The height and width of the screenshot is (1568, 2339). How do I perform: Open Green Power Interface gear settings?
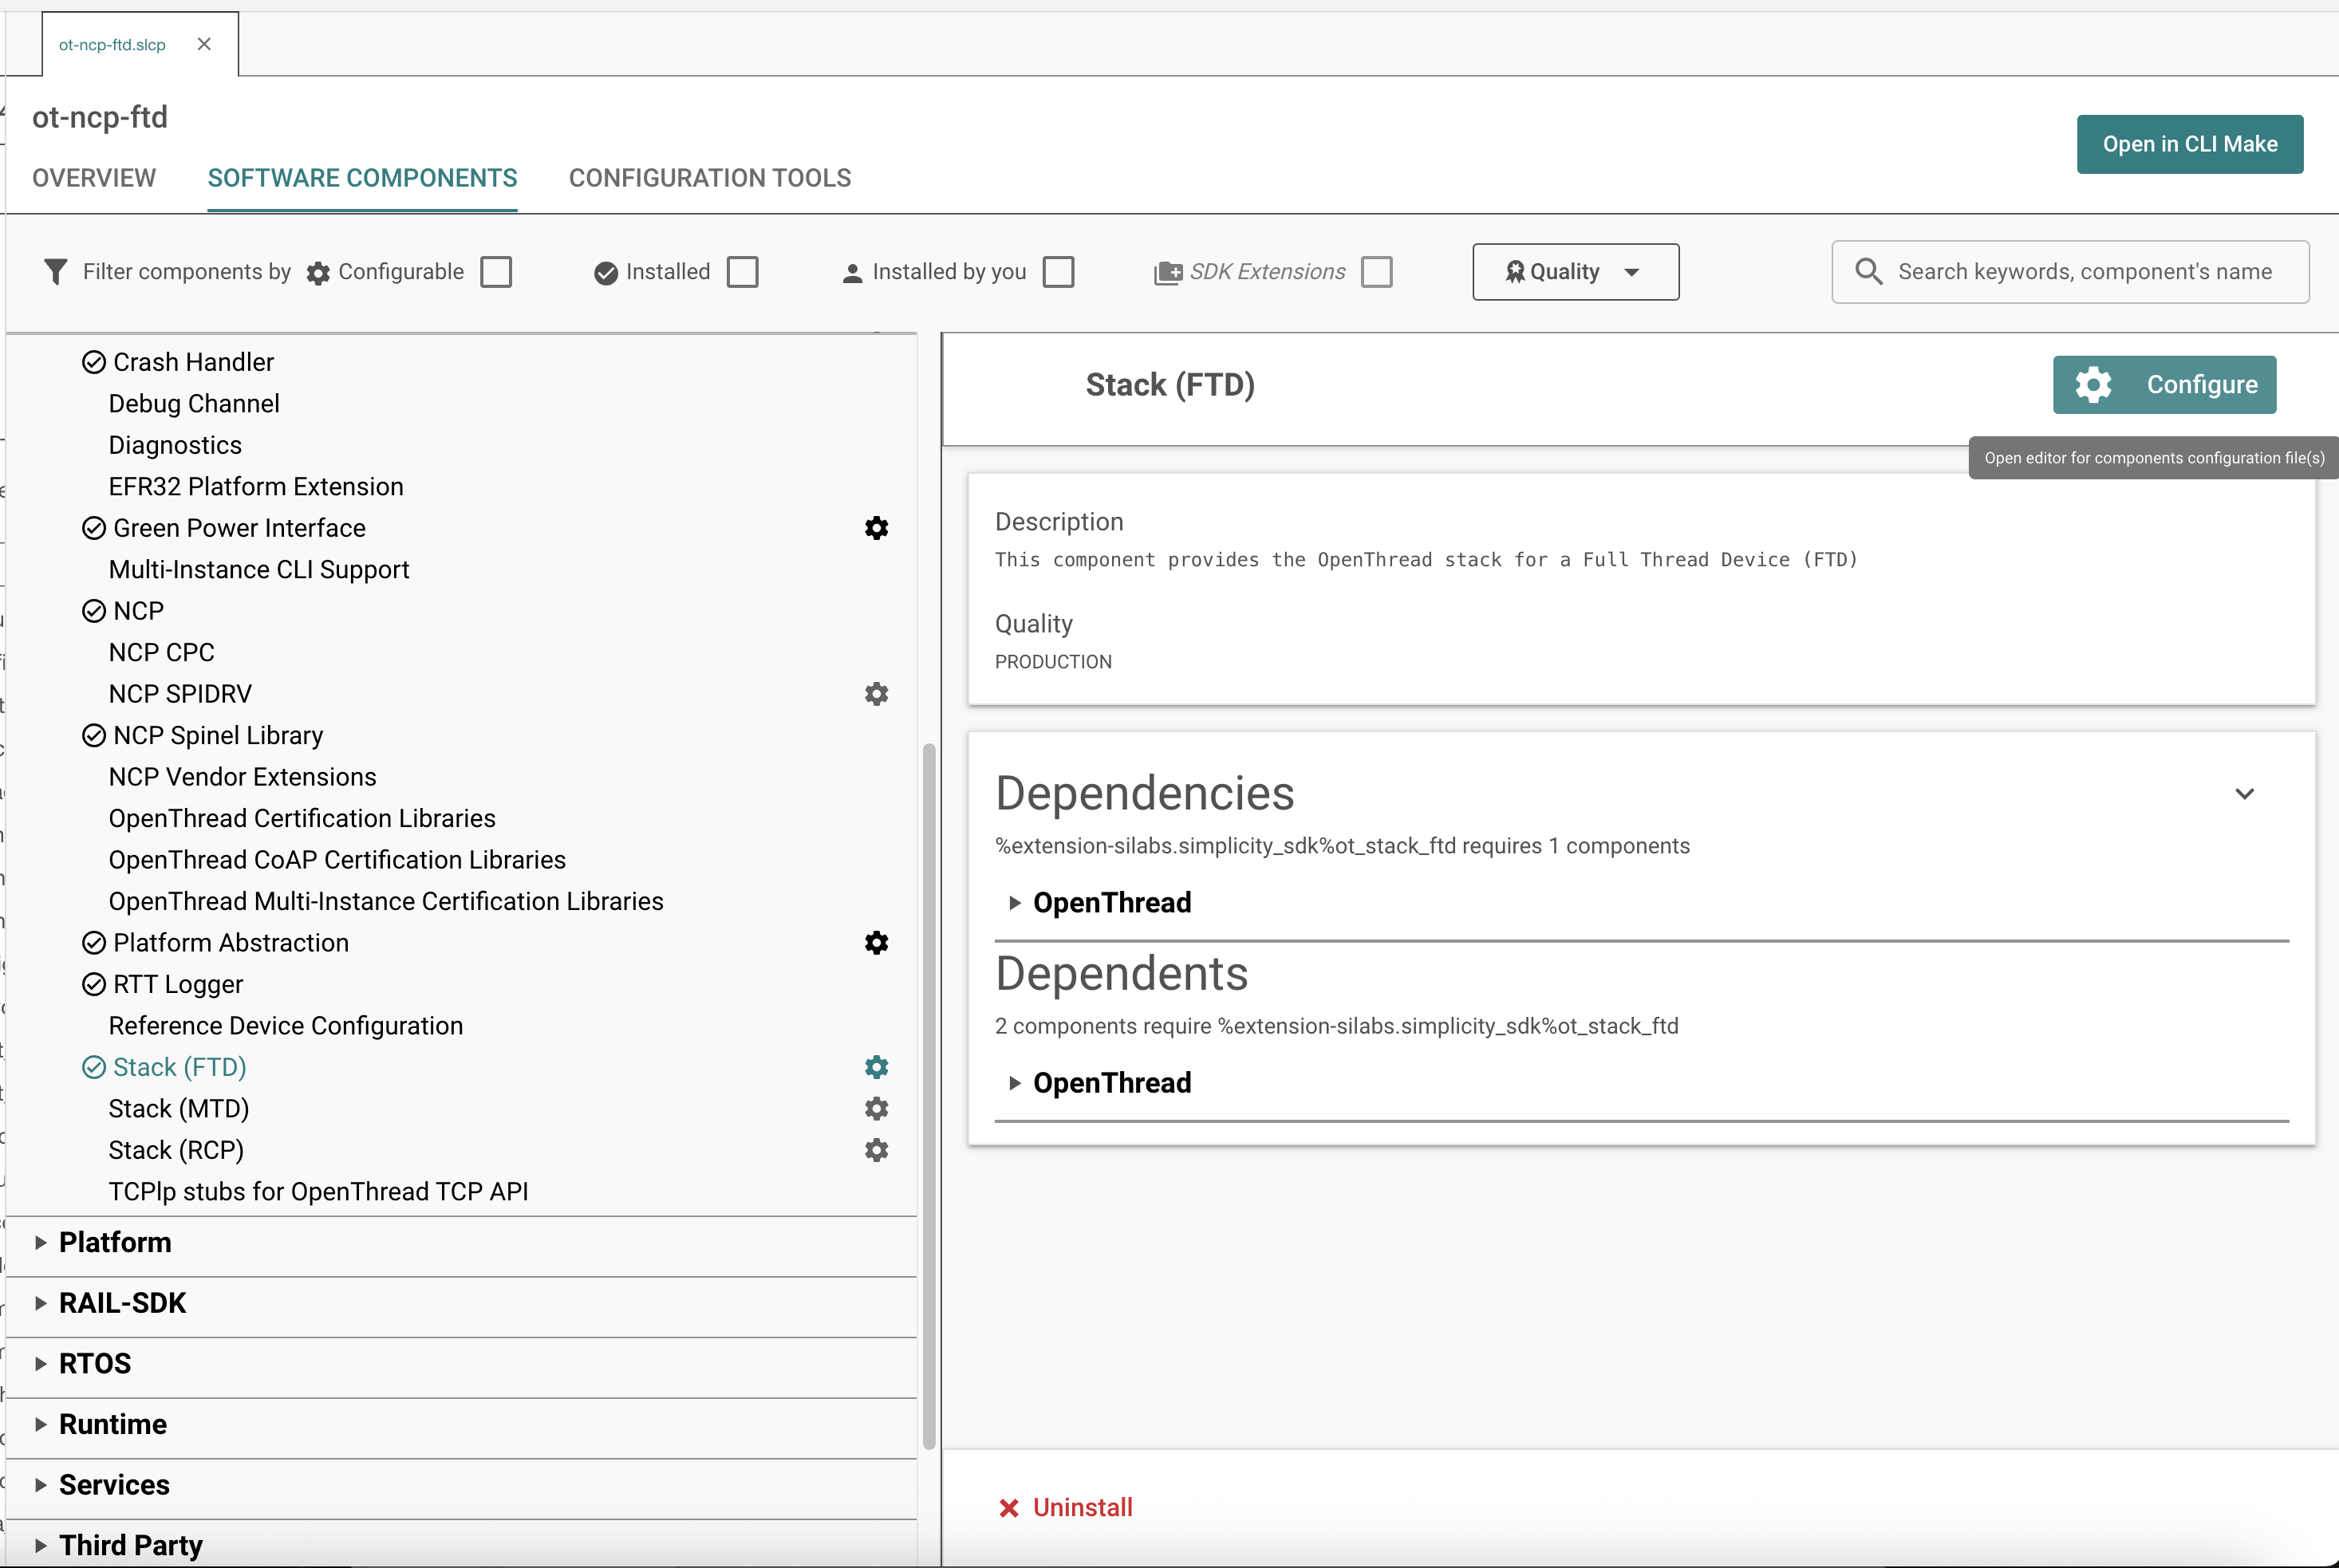coord(876,528)
